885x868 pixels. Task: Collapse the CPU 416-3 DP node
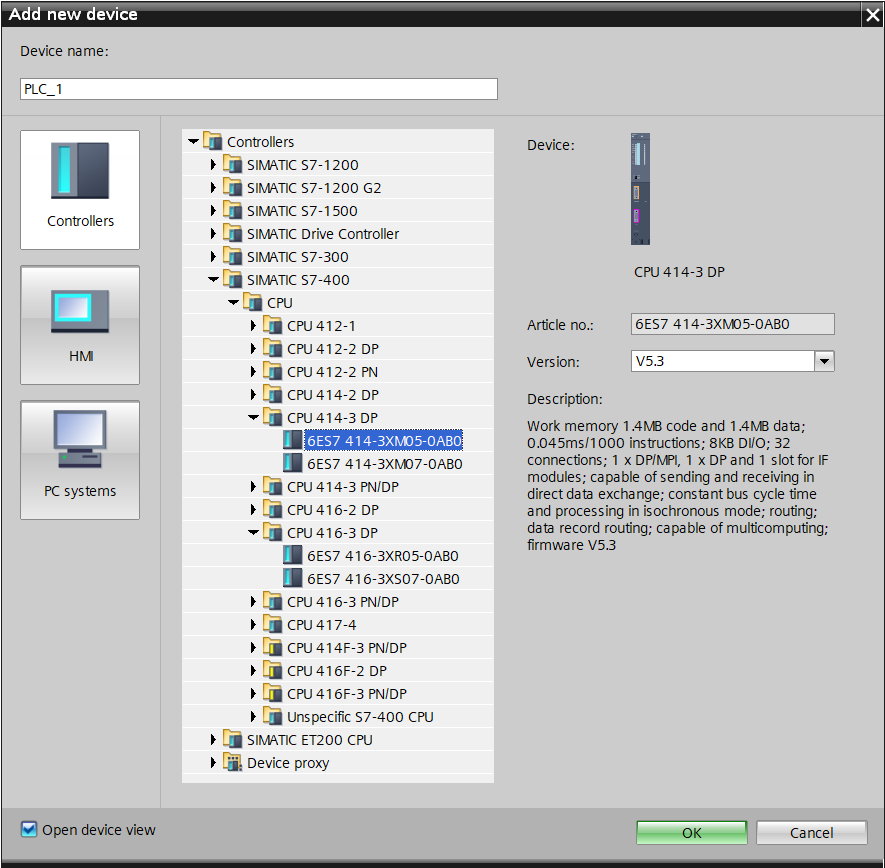click(253, 532)
